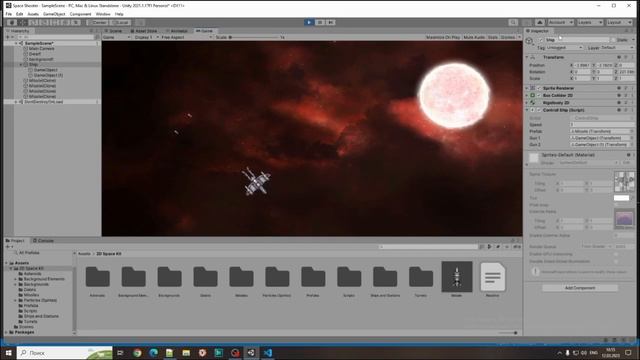Start the game with the Play button
The width and height of the screenshot is (640, 360).
(309, 22)
